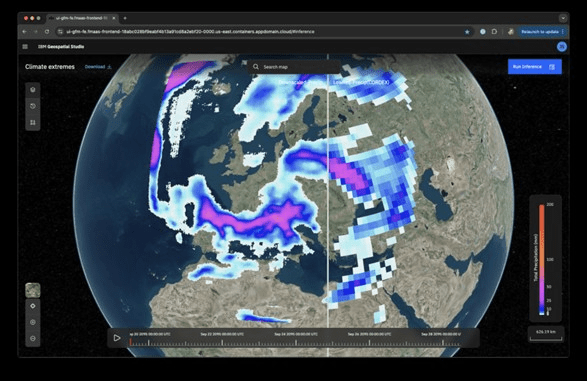Image resolution: width=587 pixels, height=381 pixels.
Task: Open the browser profile picture icon
Action: tap(511, 32)
